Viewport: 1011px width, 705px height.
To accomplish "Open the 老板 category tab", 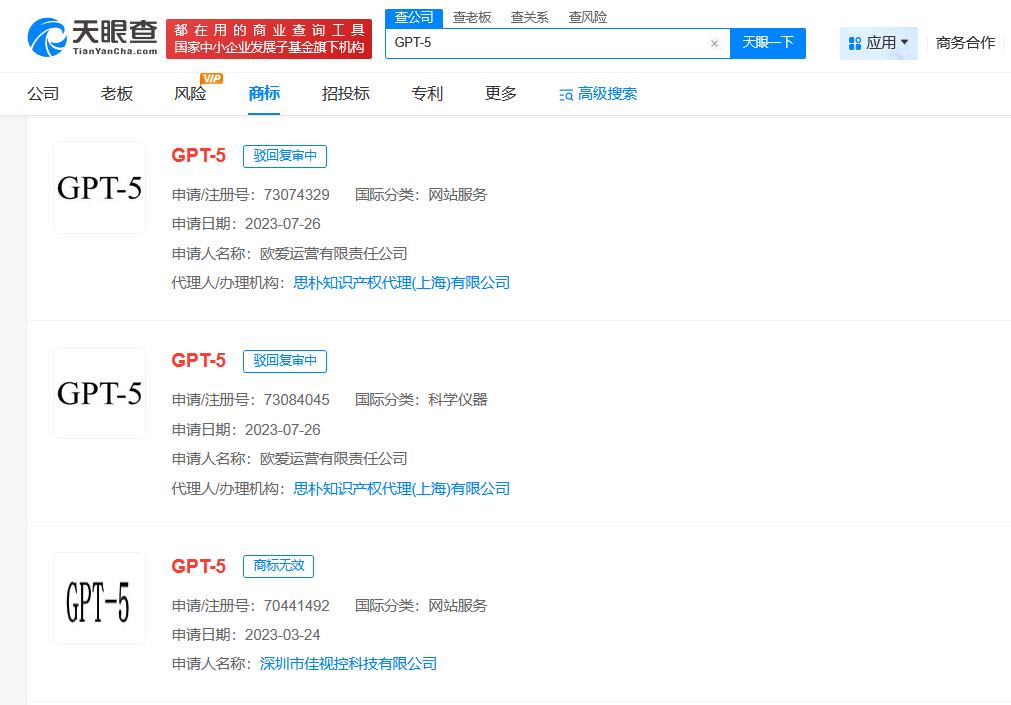I will [x=117, y=94].
